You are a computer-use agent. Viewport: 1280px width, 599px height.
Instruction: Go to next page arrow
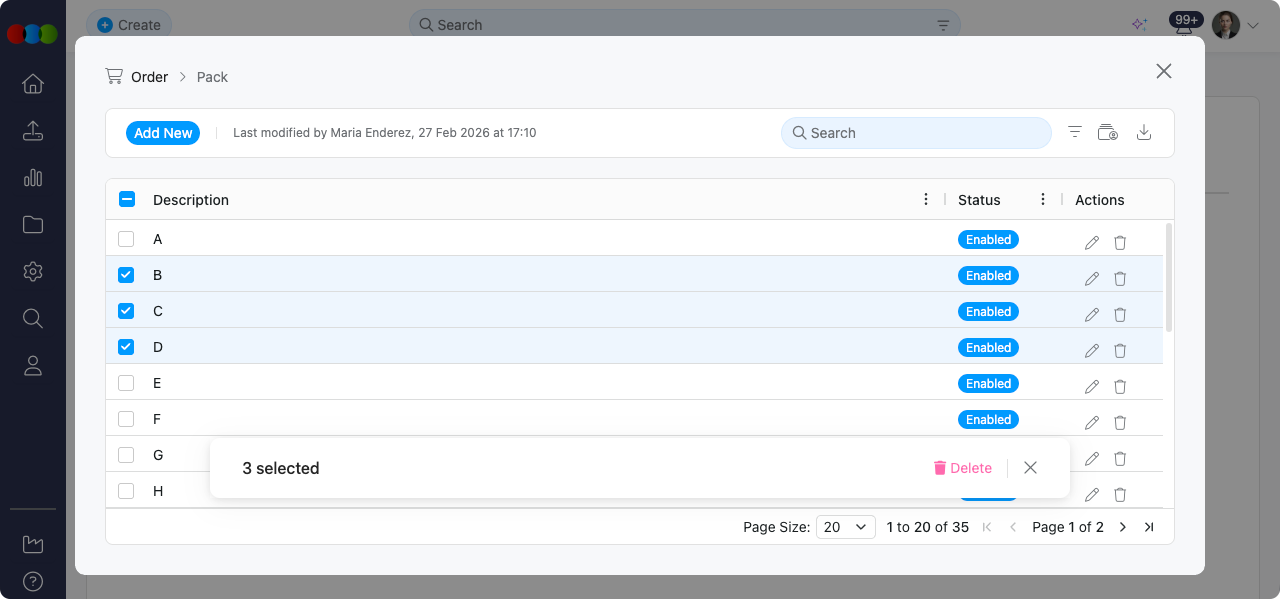(x=1123, y=527)
